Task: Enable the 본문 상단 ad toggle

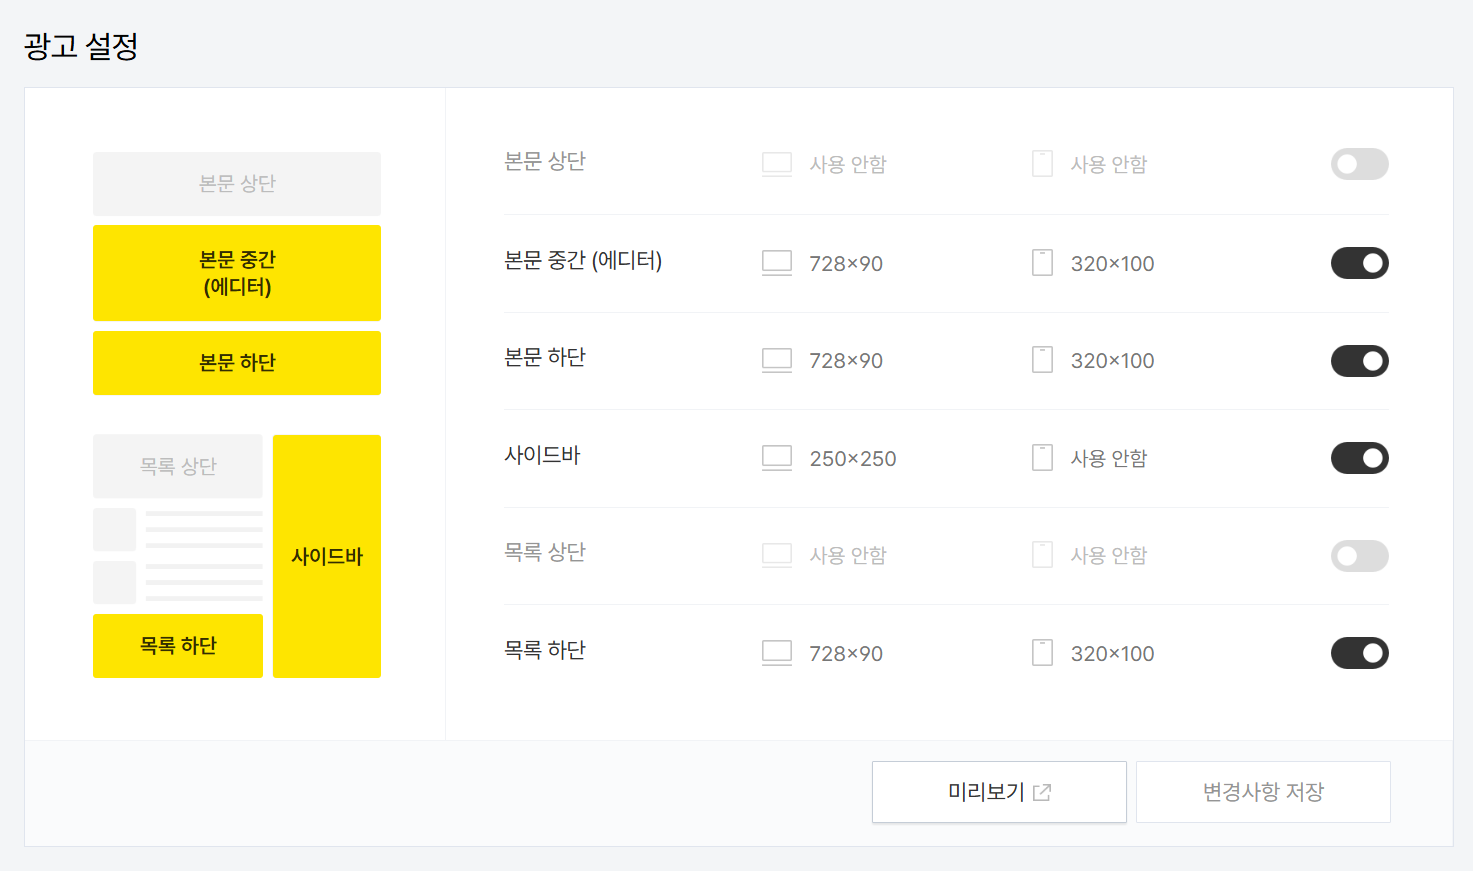Action: coord(1359,163)
